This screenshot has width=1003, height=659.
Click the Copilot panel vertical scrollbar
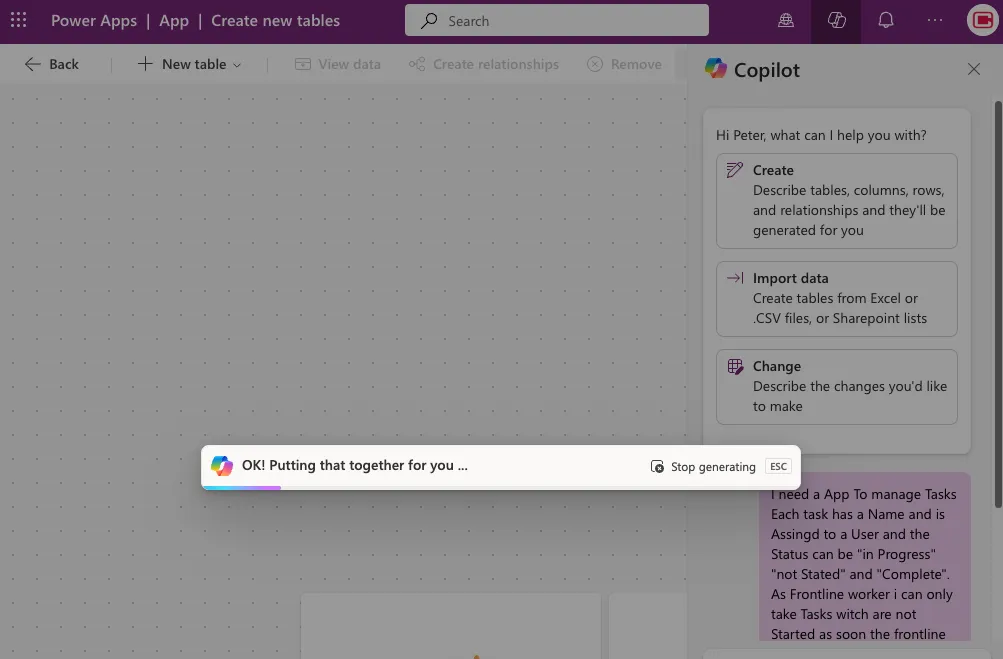pos(997,300)
